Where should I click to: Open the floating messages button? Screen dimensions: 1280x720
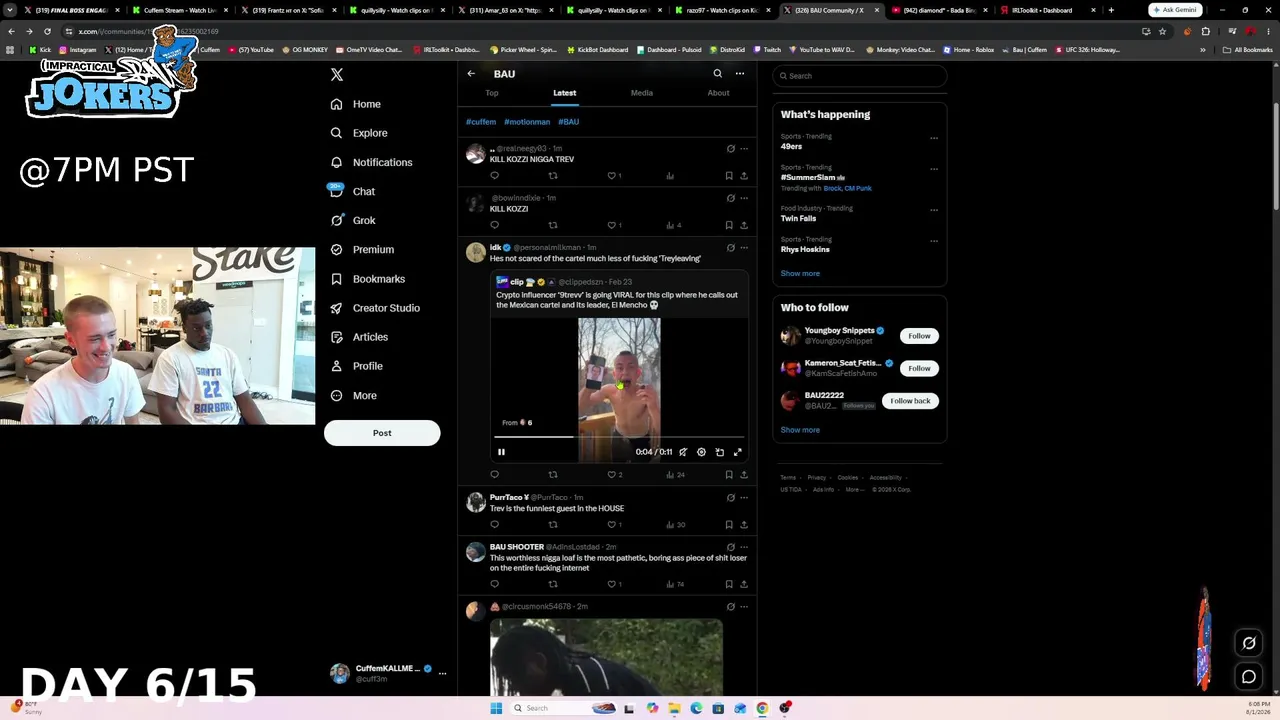[x=1249, y=677]
